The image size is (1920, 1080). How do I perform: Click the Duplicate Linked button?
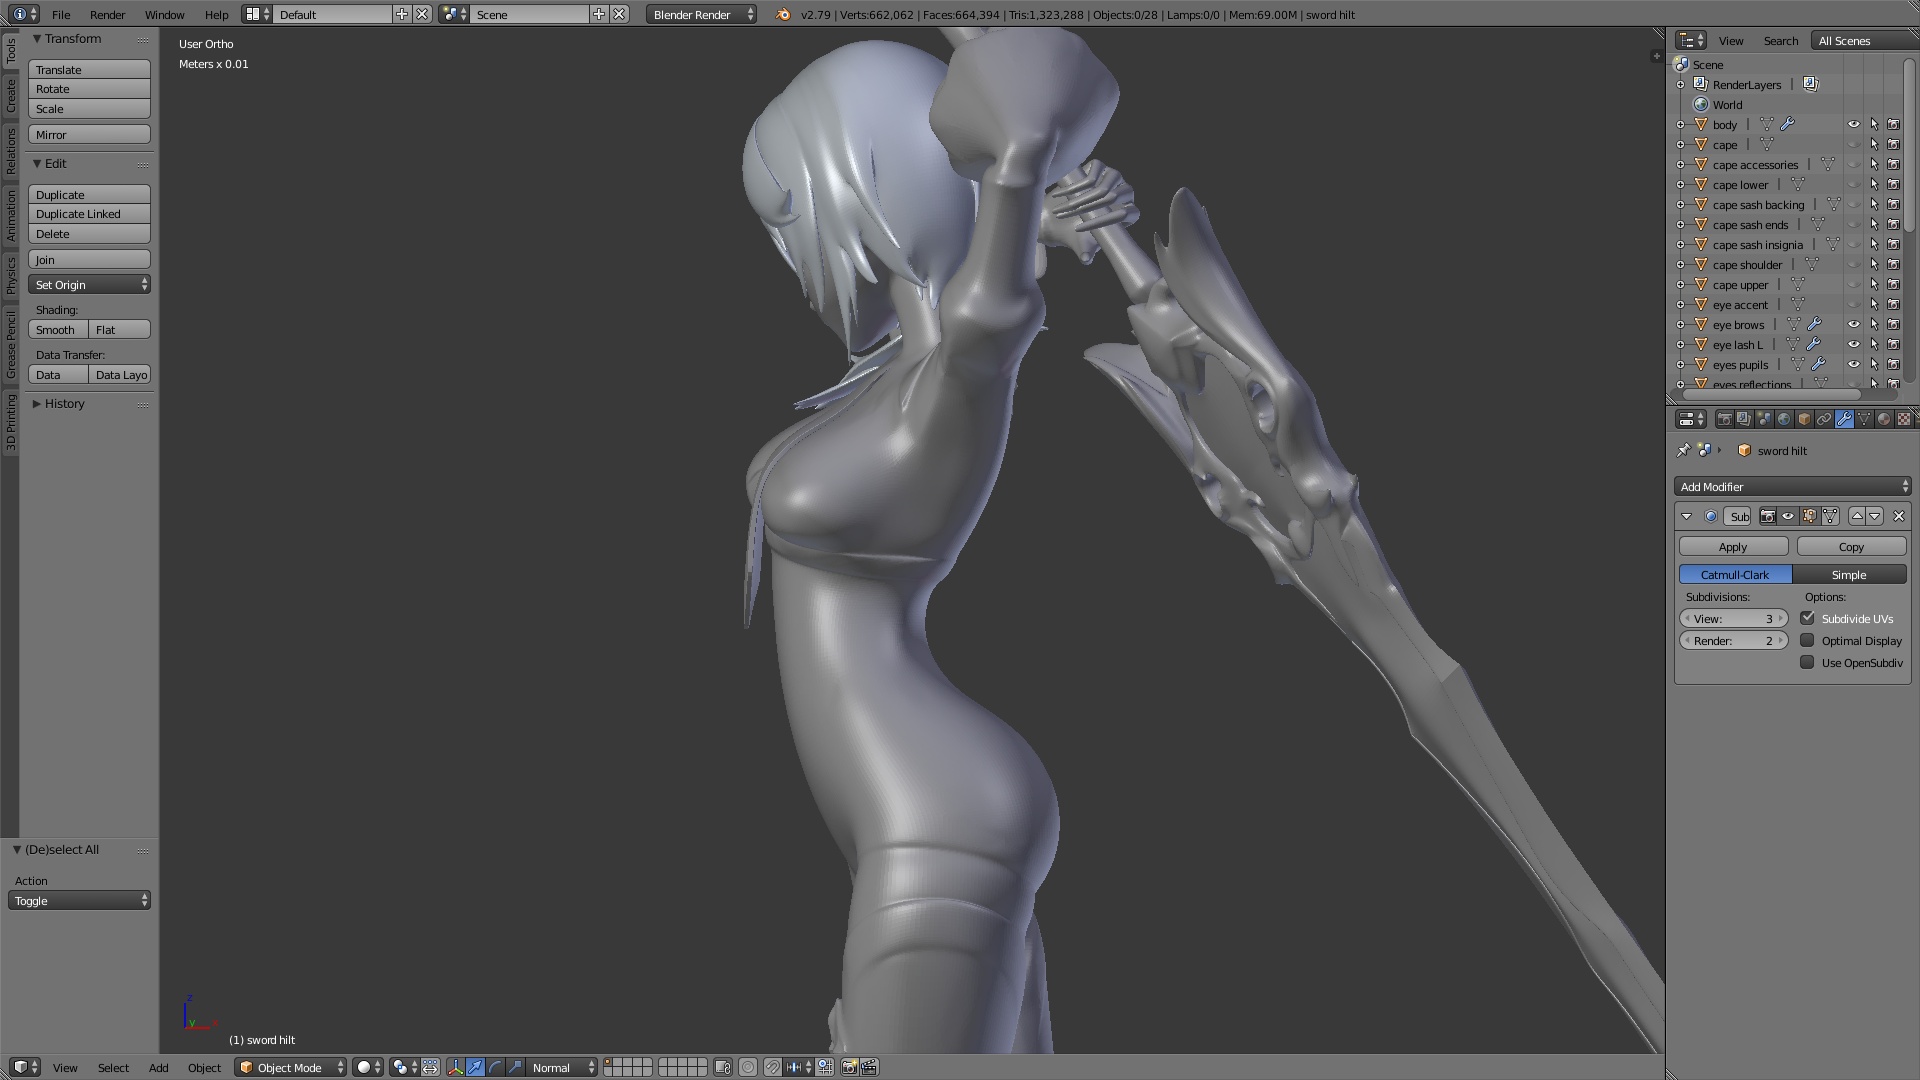pyautogui.click(x=89, y=214)
